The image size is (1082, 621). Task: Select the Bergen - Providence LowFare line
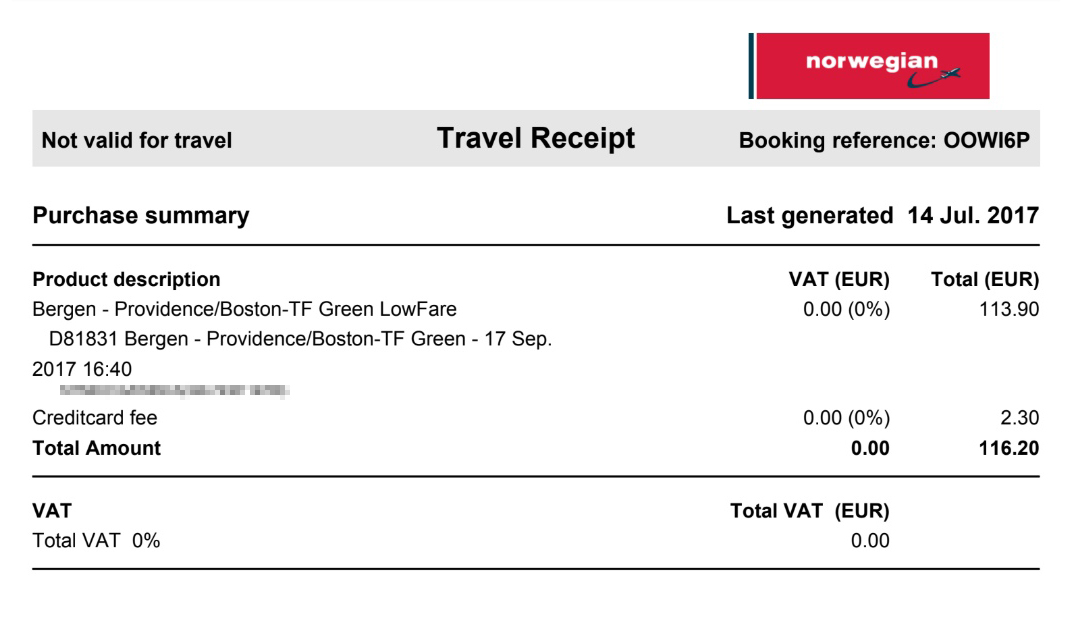[244, 309]
